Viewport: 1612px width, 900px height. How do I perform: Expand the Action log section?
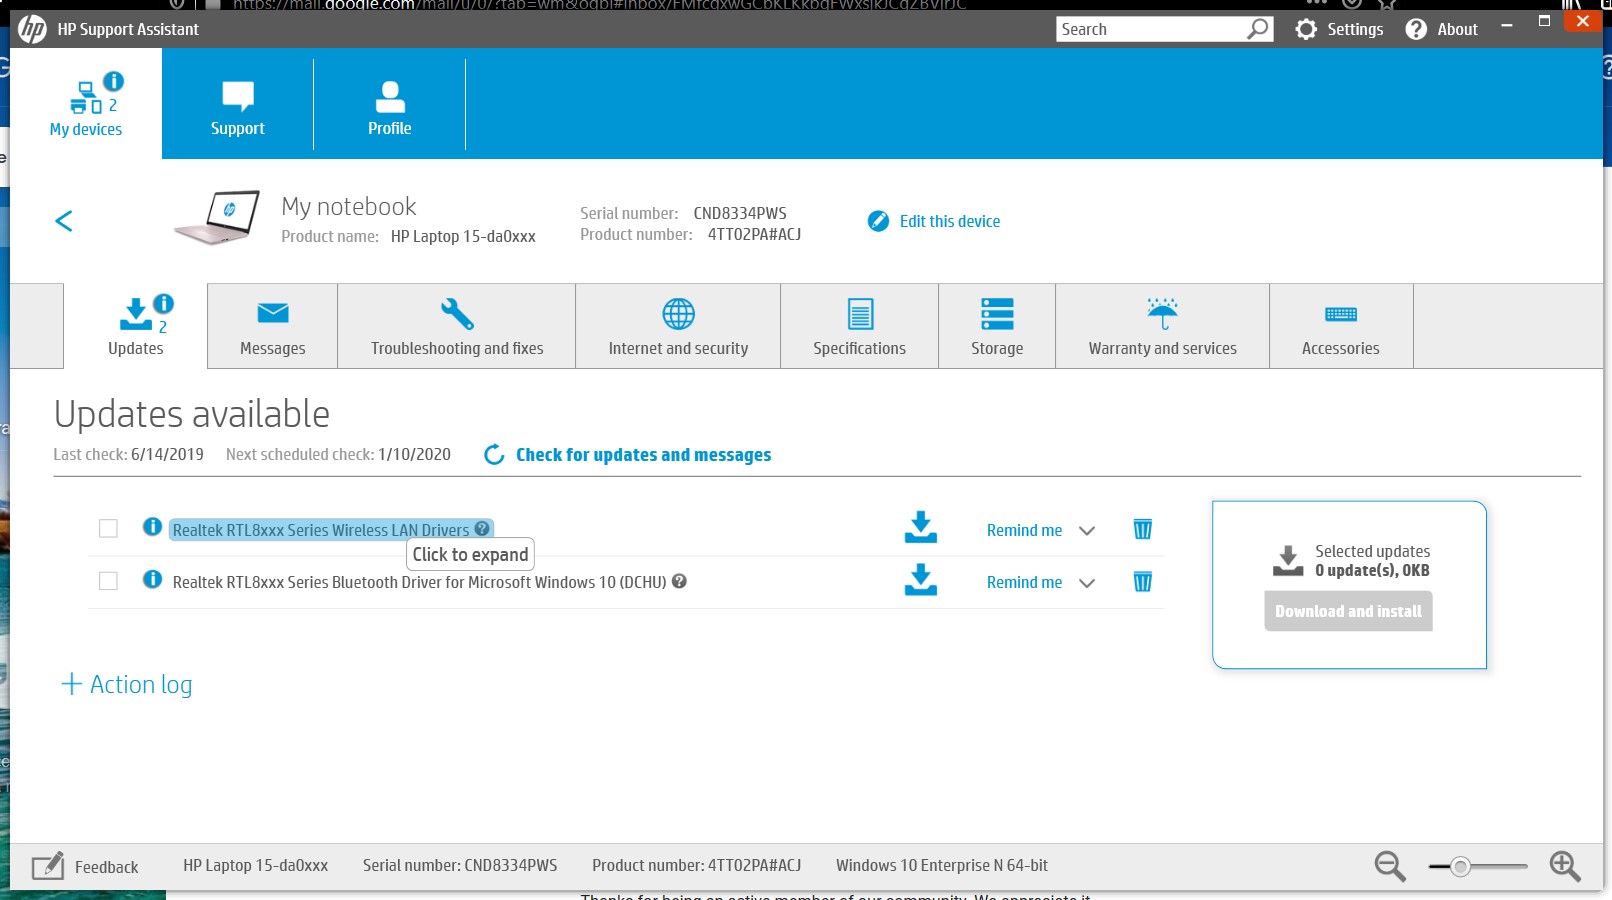[125, 684]
